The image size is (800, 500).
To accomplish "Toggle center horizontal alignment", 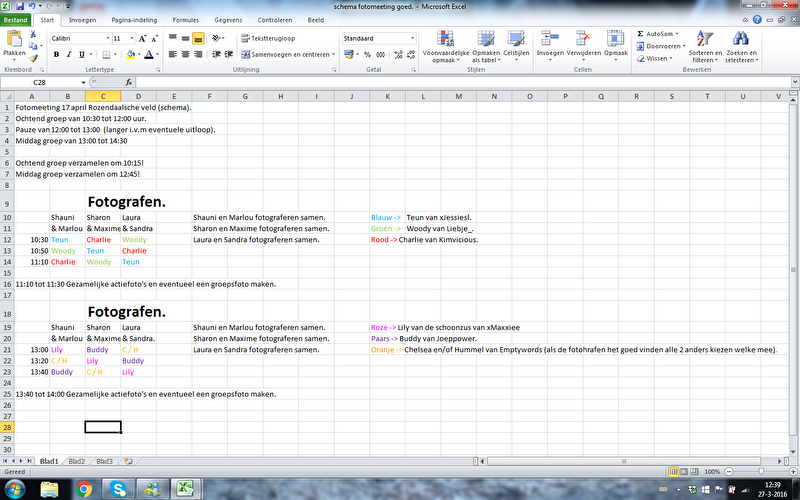I will click(x=186, y=54).
